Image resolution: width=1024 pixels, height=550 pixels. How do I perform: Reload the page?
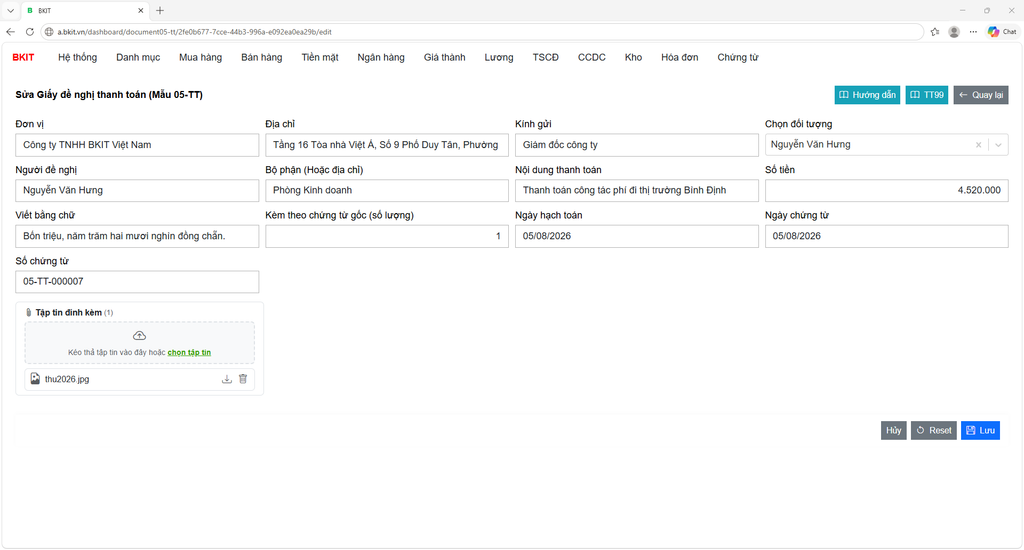coord(29,31)
